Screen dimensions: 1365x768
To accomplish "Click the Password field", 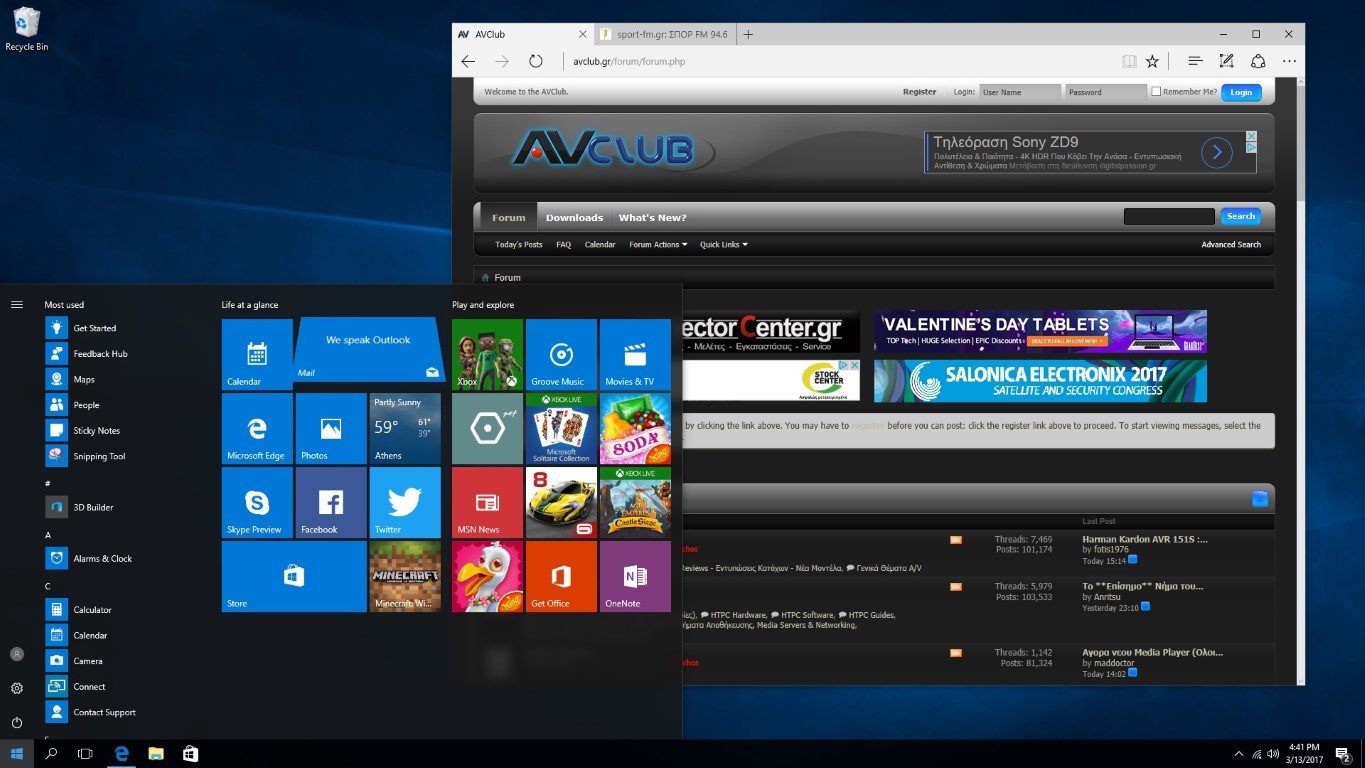I will [x=1106, y=91].
